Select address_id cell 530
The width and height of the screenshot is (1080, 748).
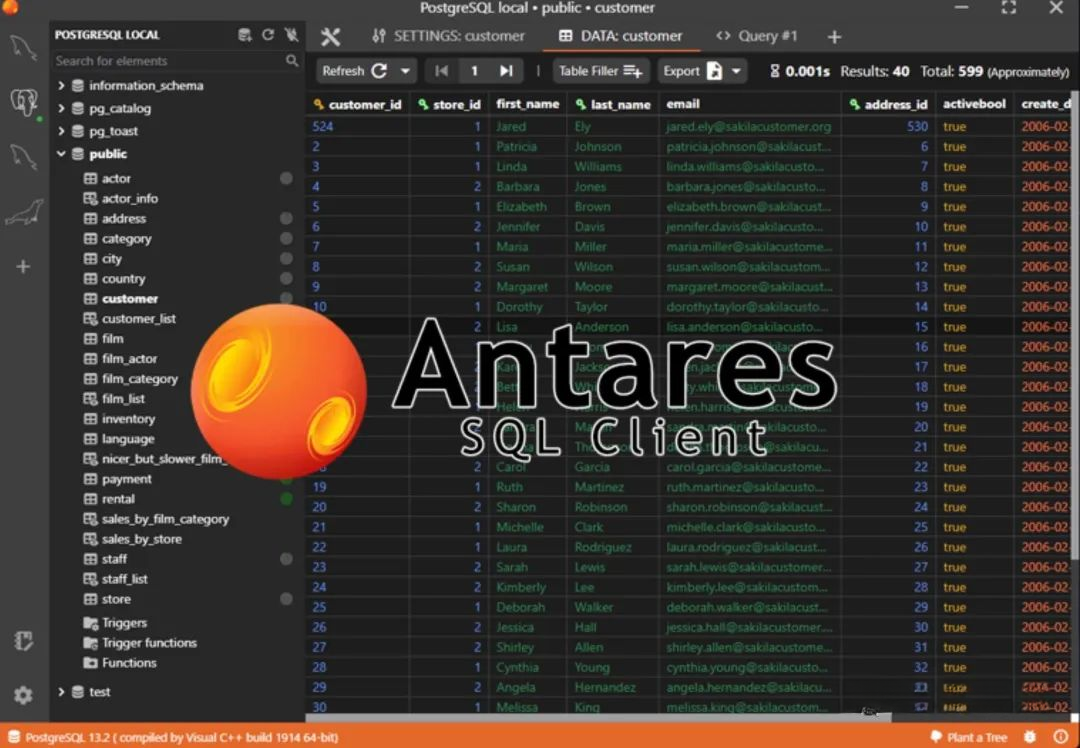(x=889, y=127)
